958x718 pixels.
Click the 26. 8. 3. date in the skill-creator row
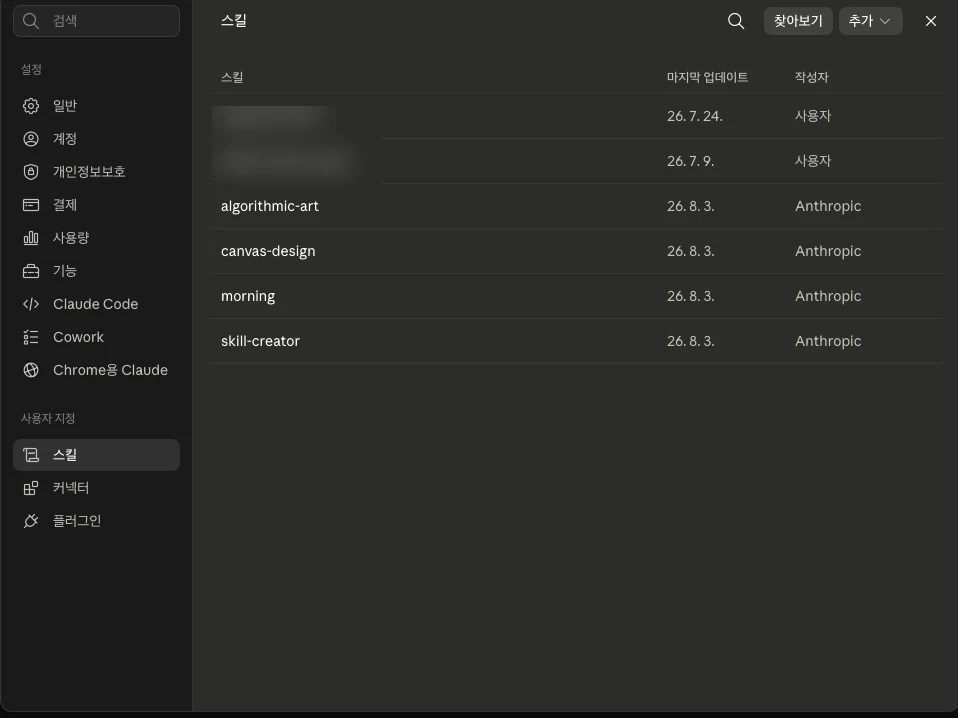coord(690,341)
